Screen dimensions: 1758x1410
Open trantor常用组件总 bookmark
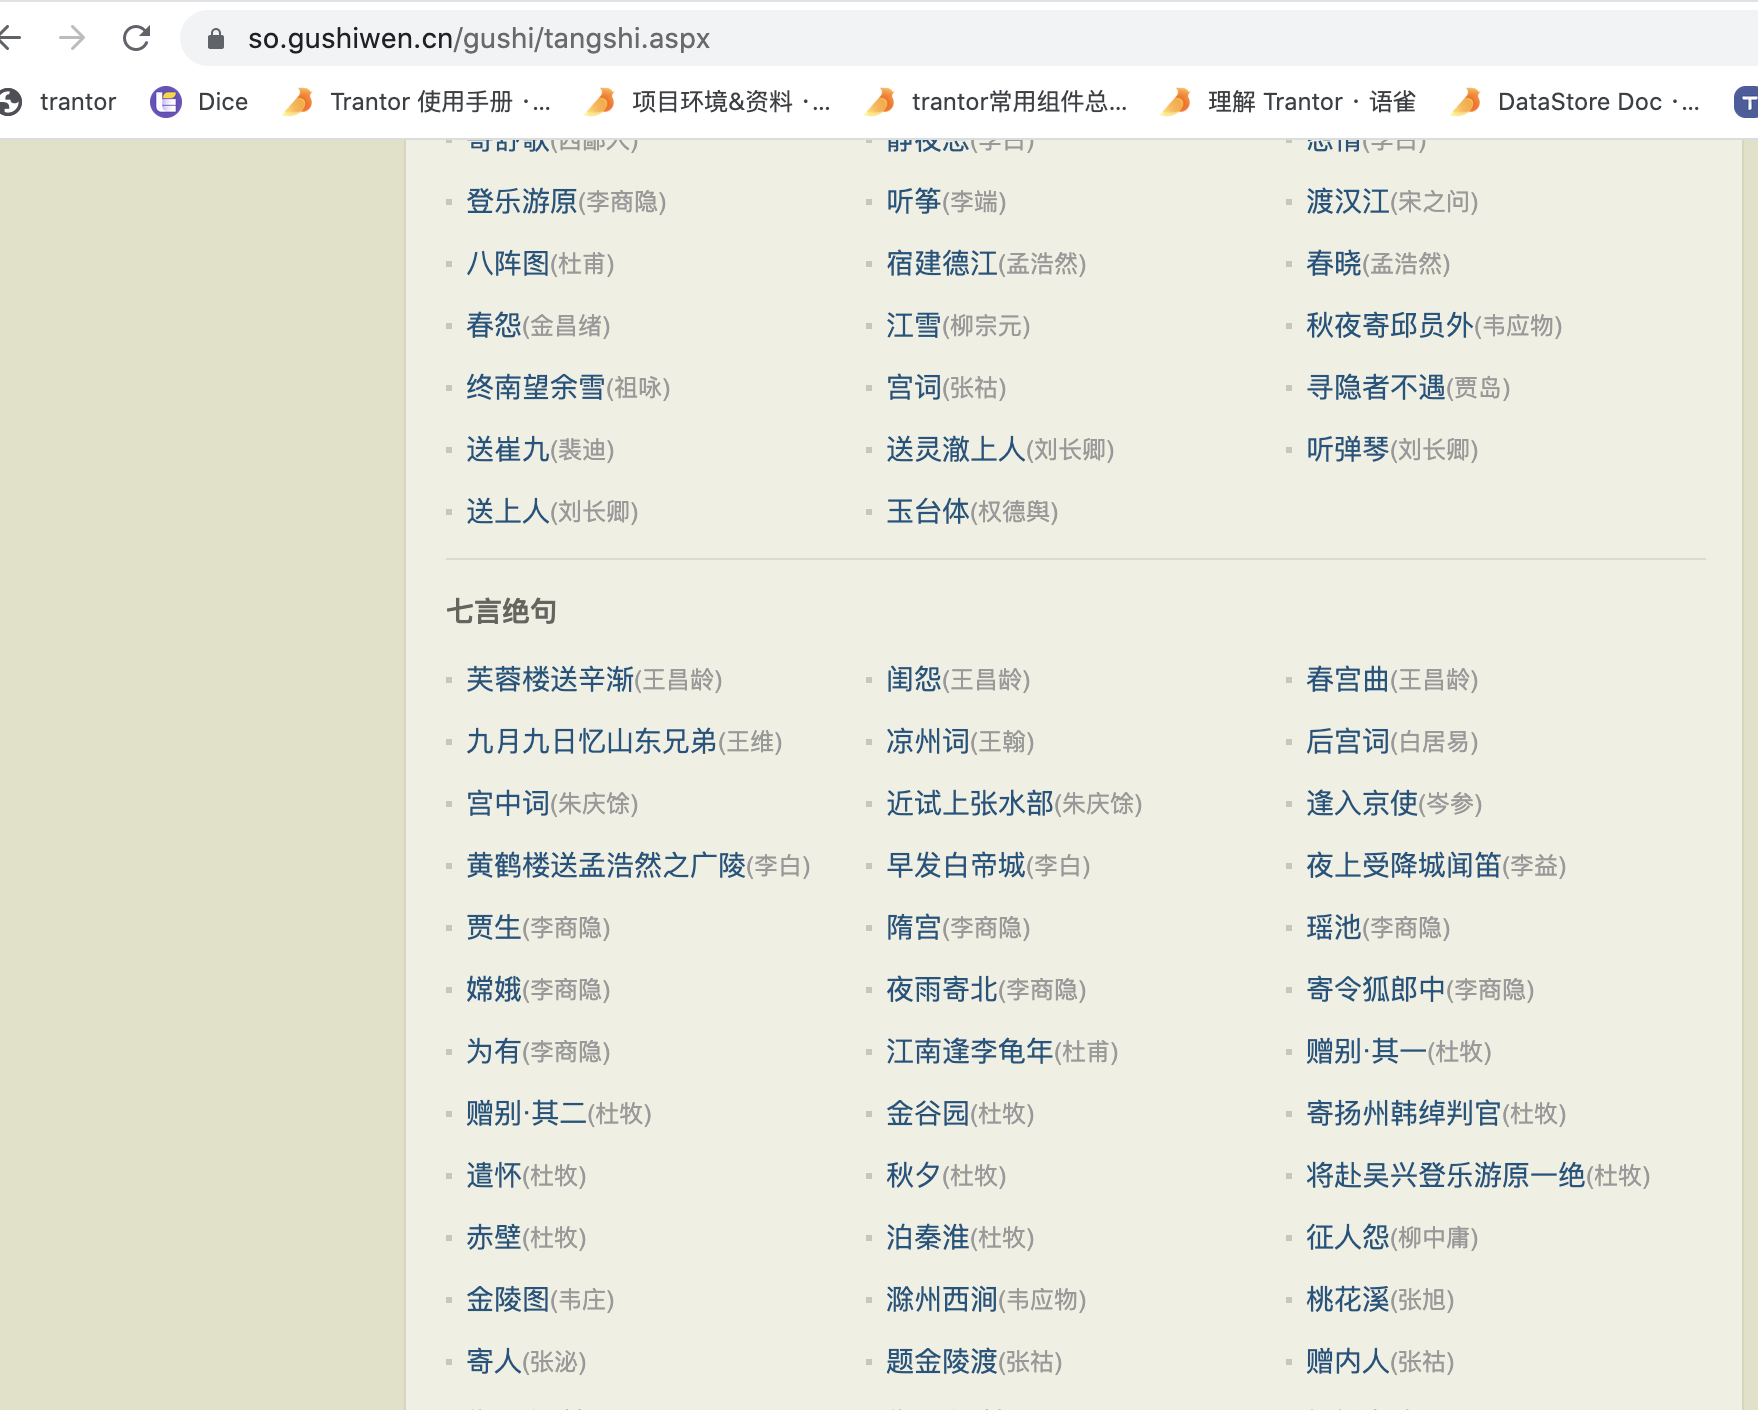click(x=997, y=102)
